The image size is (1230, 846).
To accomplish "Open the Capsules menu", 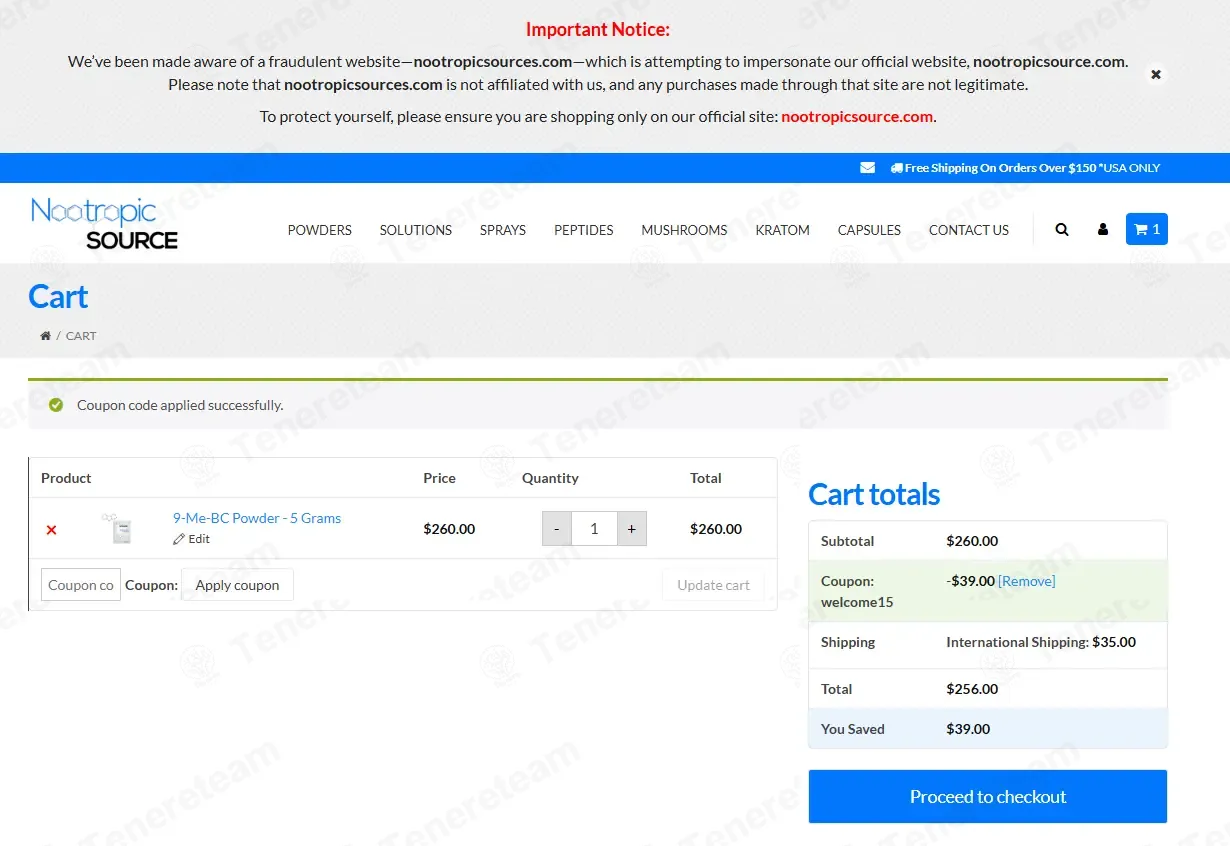I will pyautogui.click(x=869, y=230).
